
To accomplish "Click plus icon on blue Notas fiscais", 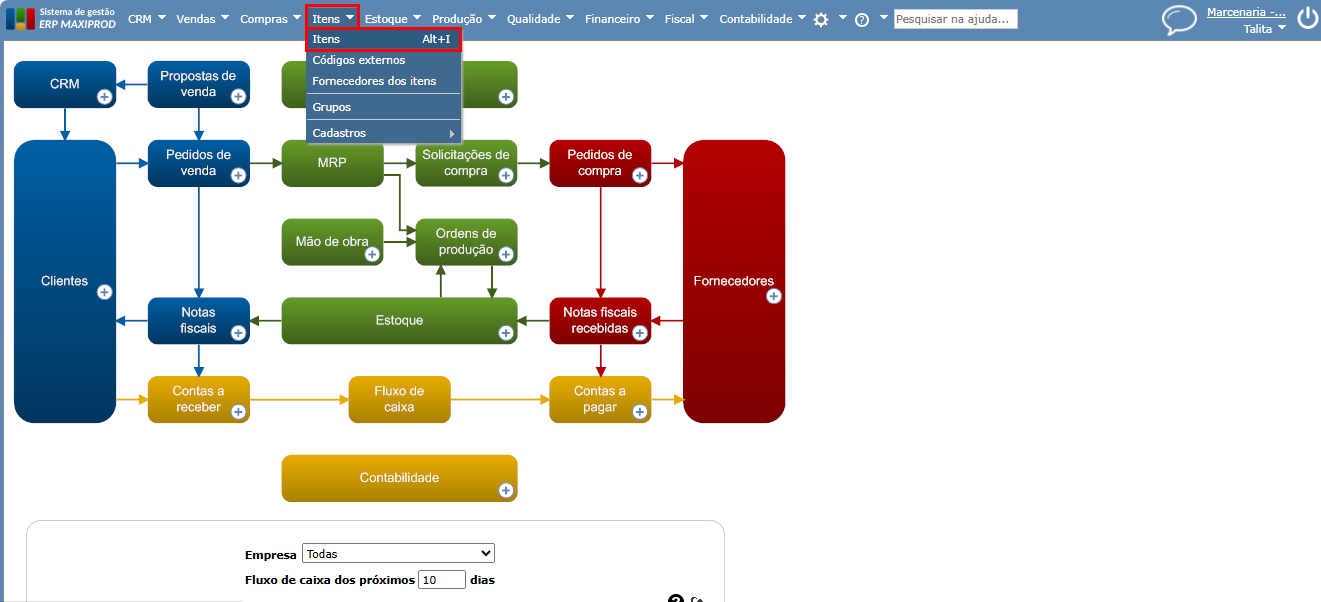I will tap(238, 333).
